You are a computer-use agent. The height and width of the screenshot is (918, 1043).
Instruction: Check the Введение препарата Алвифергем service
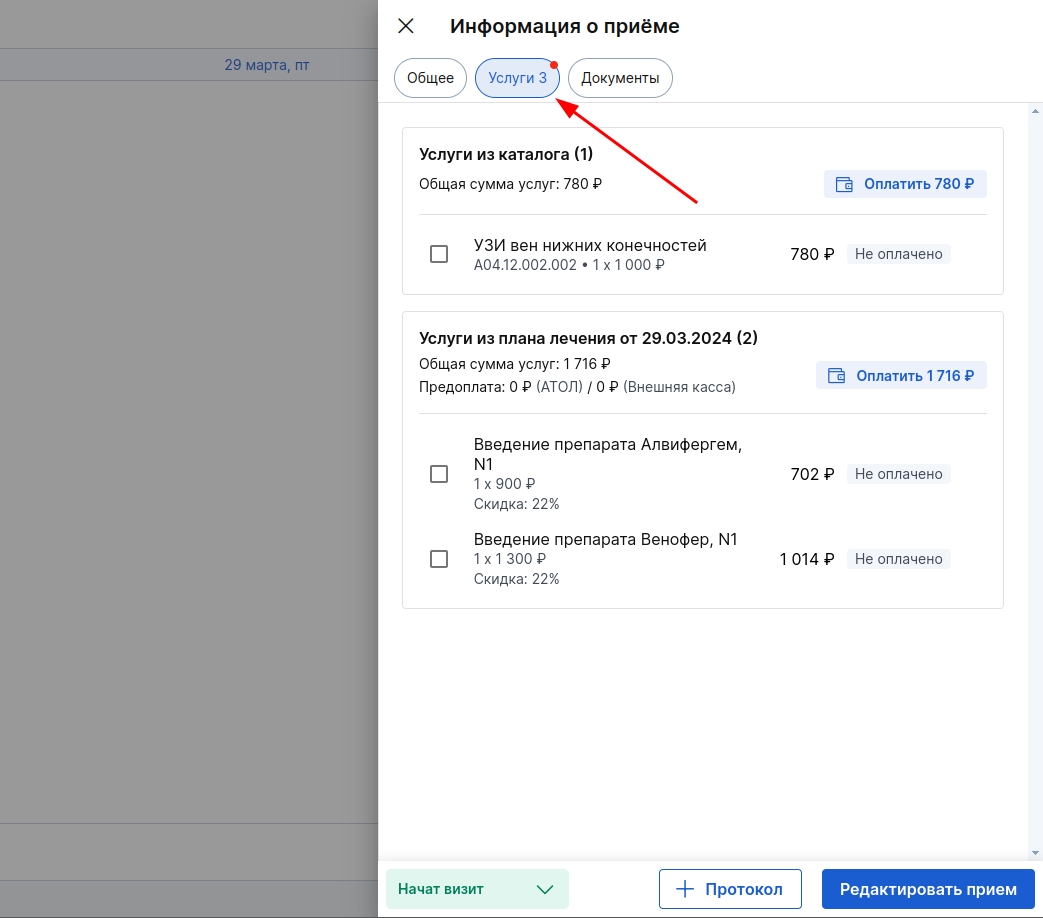point(439,474)
